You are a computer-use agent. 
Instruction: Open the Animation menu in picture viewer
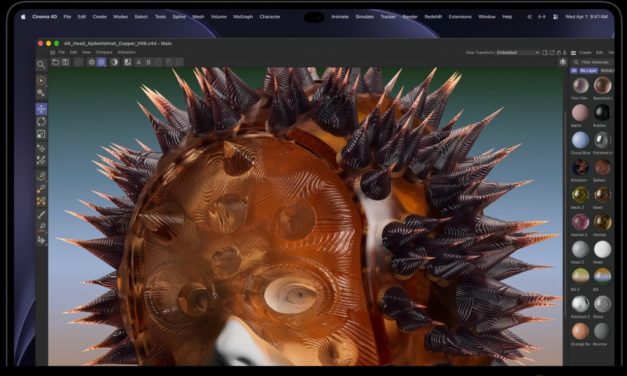pyautogui.click(x=126, y=52)
